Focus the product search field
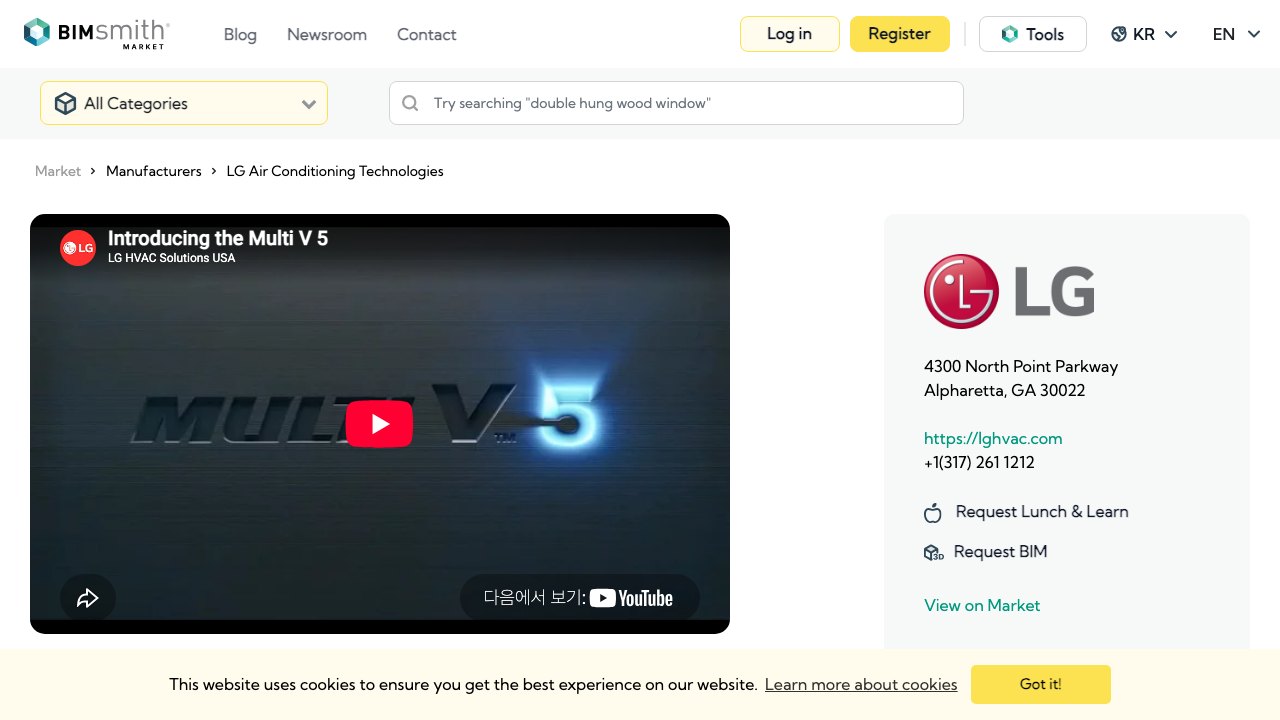 click(676, 103)
